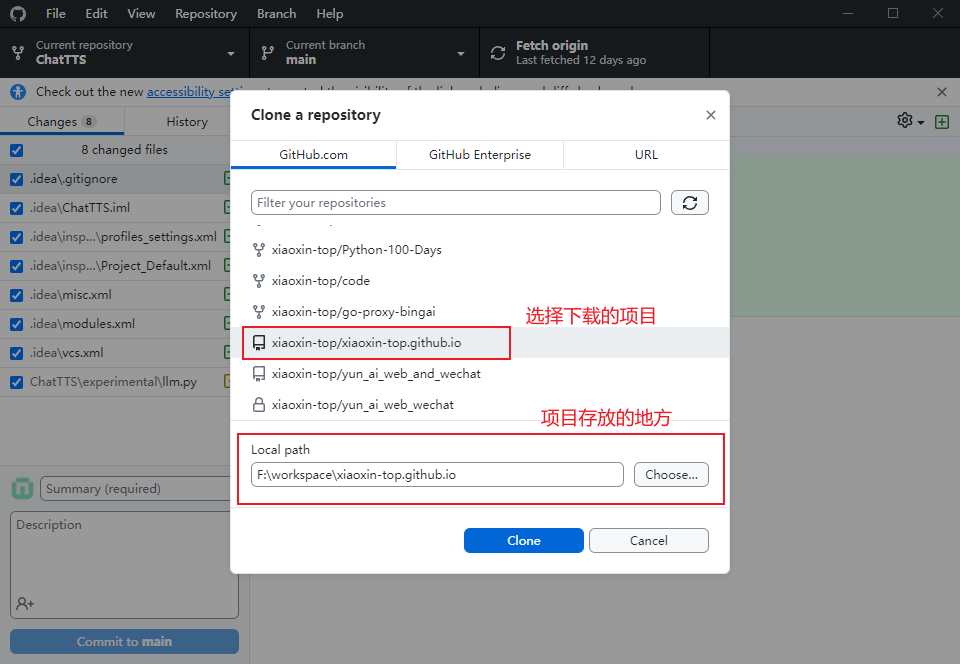Switch to the URL tab
The image size is (960, 664).
[646, 155]
